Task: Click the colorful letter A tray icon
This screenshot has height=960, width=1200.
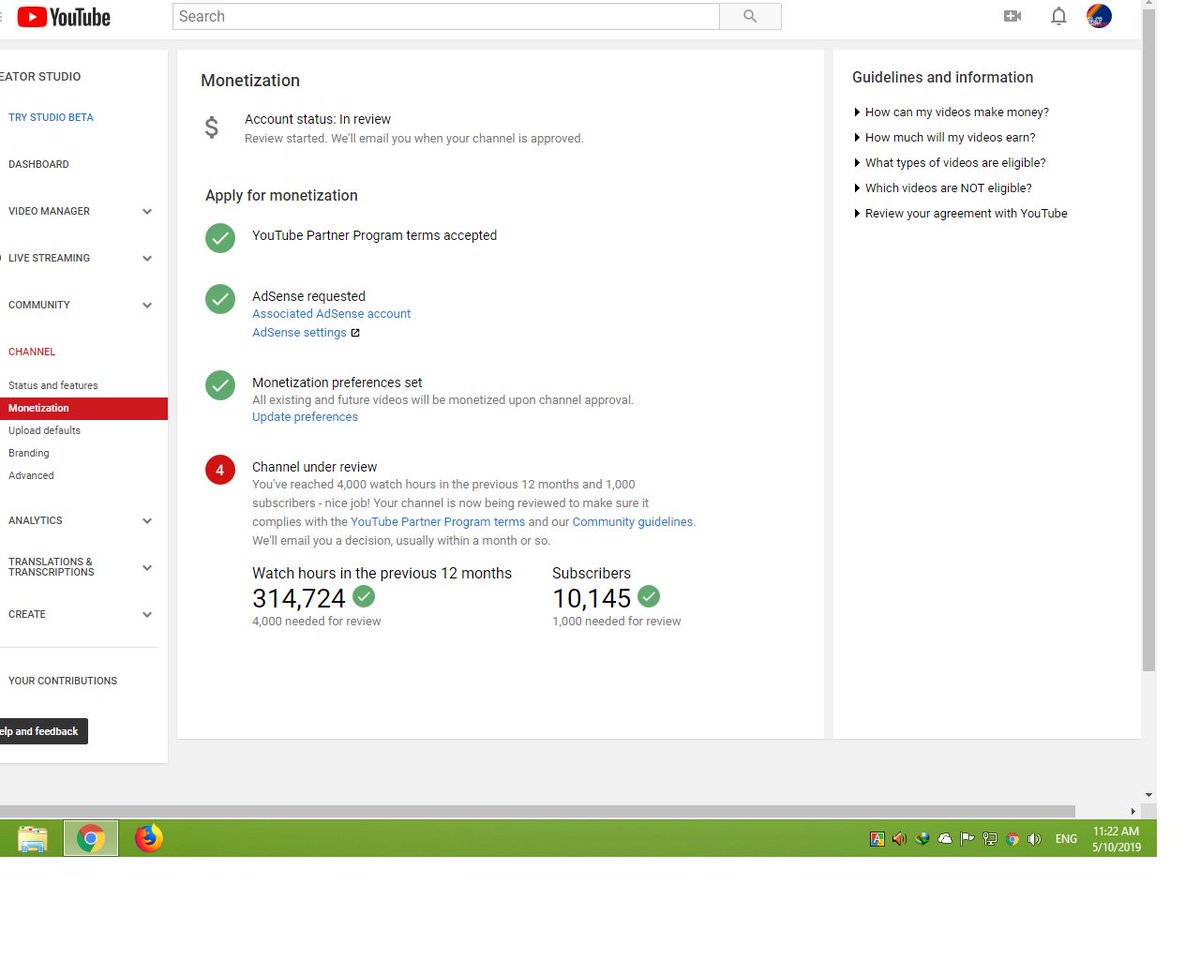Action: click(877, 839)
